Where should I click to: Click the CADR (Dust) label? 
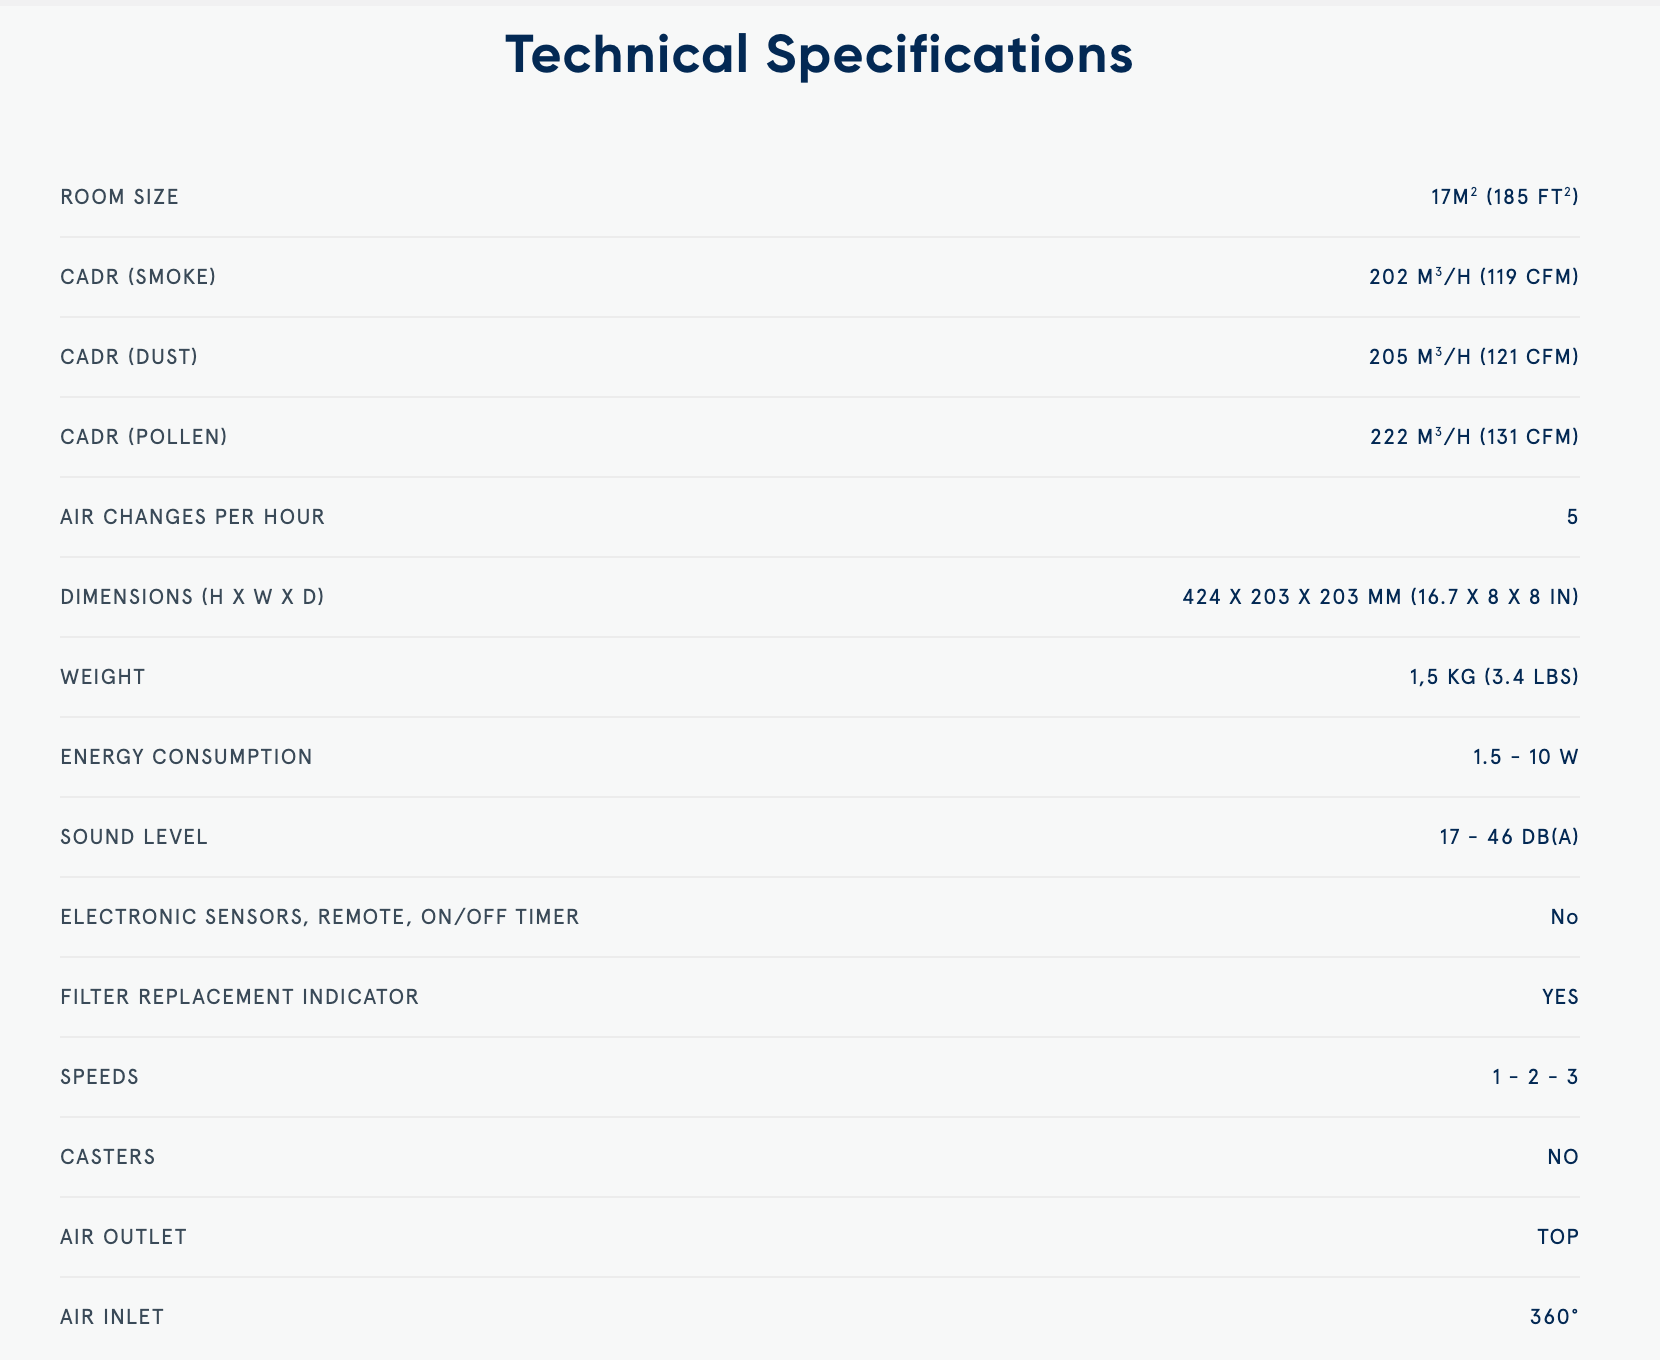click(x=129, y=357)
